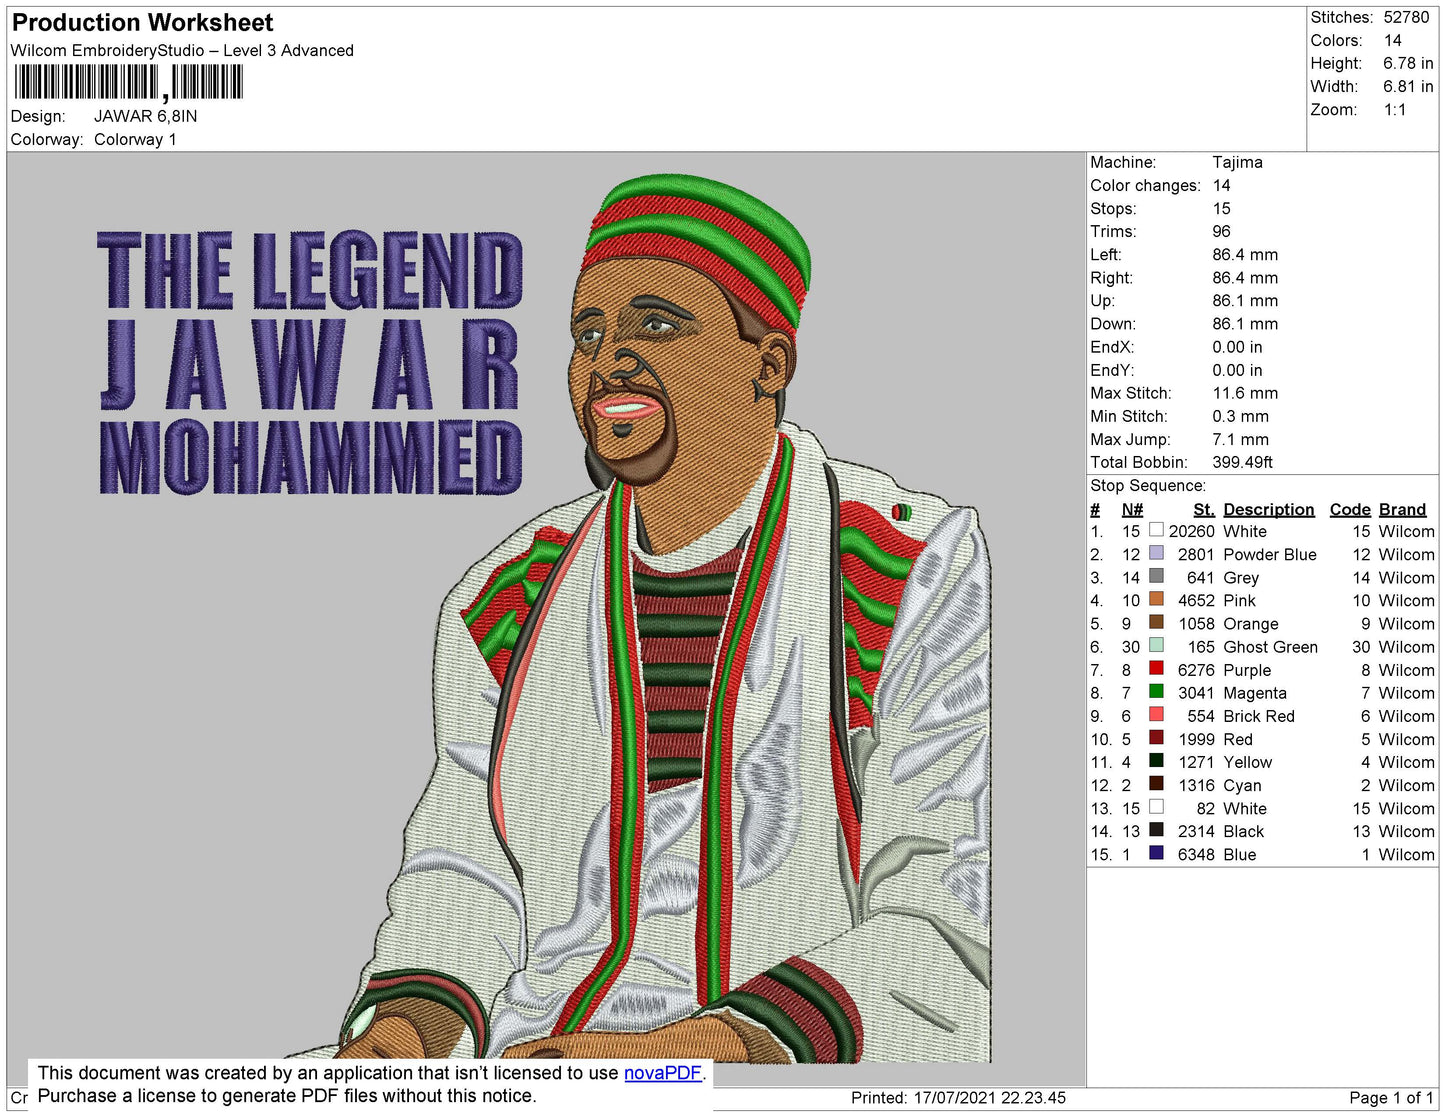
Task: Click the 'N#' column header
Action: click(x=1132, y=509)
